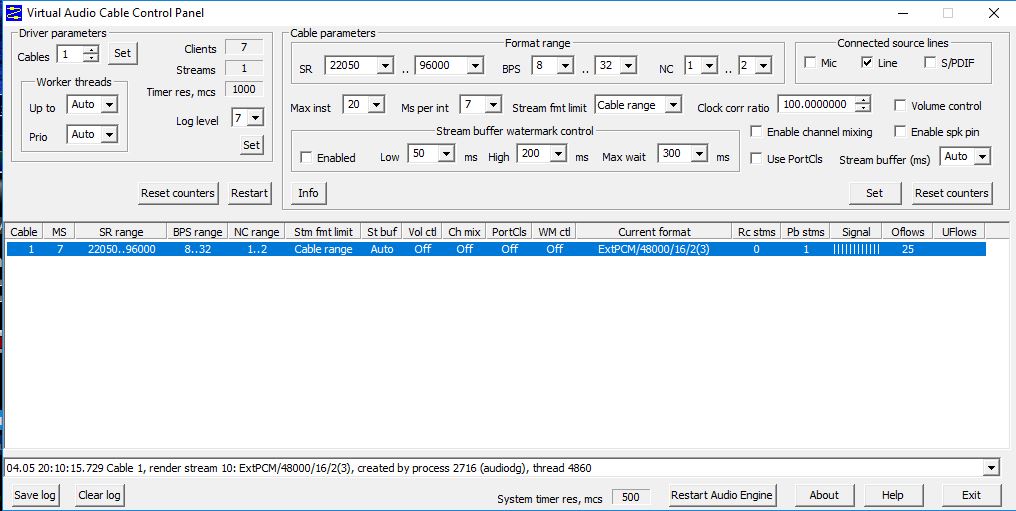
Task: Open the About dialog
Action: click(x=824, y=495)
